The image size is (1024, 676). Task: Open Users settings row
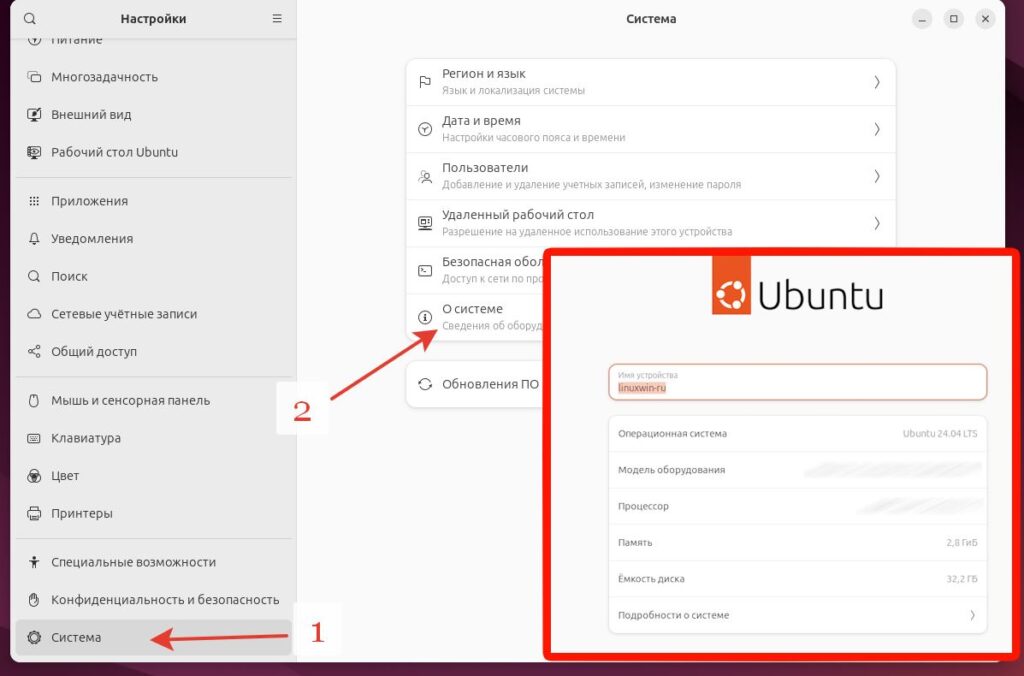click(650, 176)
